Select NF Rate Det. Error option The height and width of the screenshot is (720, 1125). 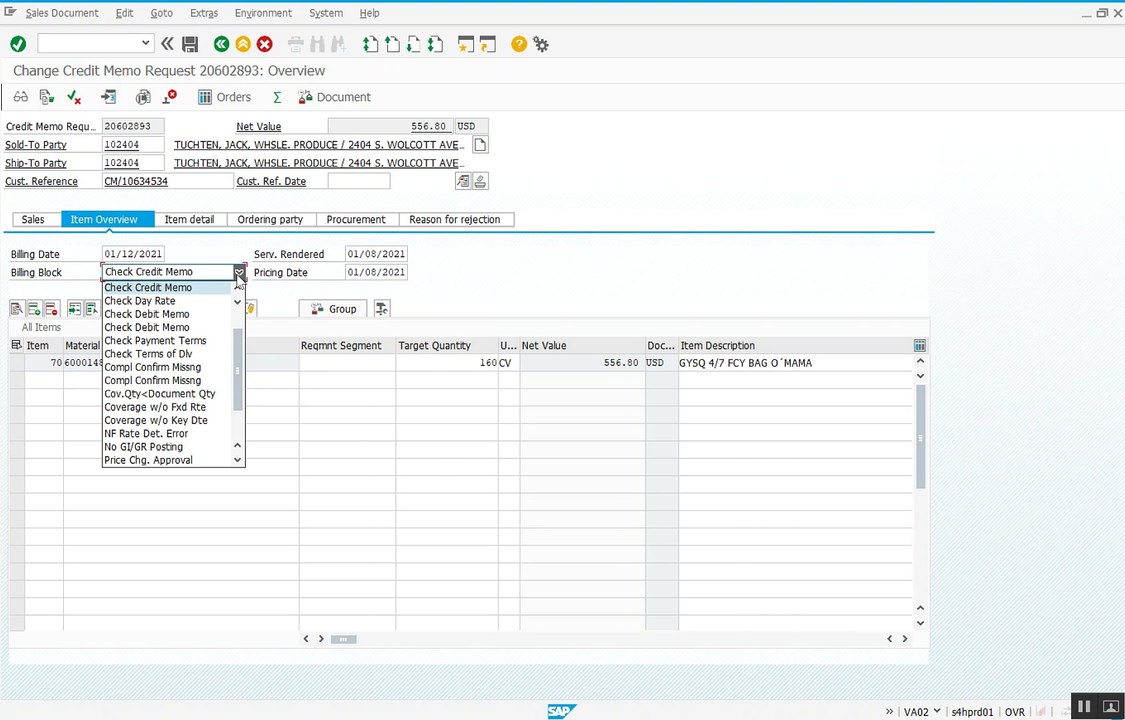146,433
